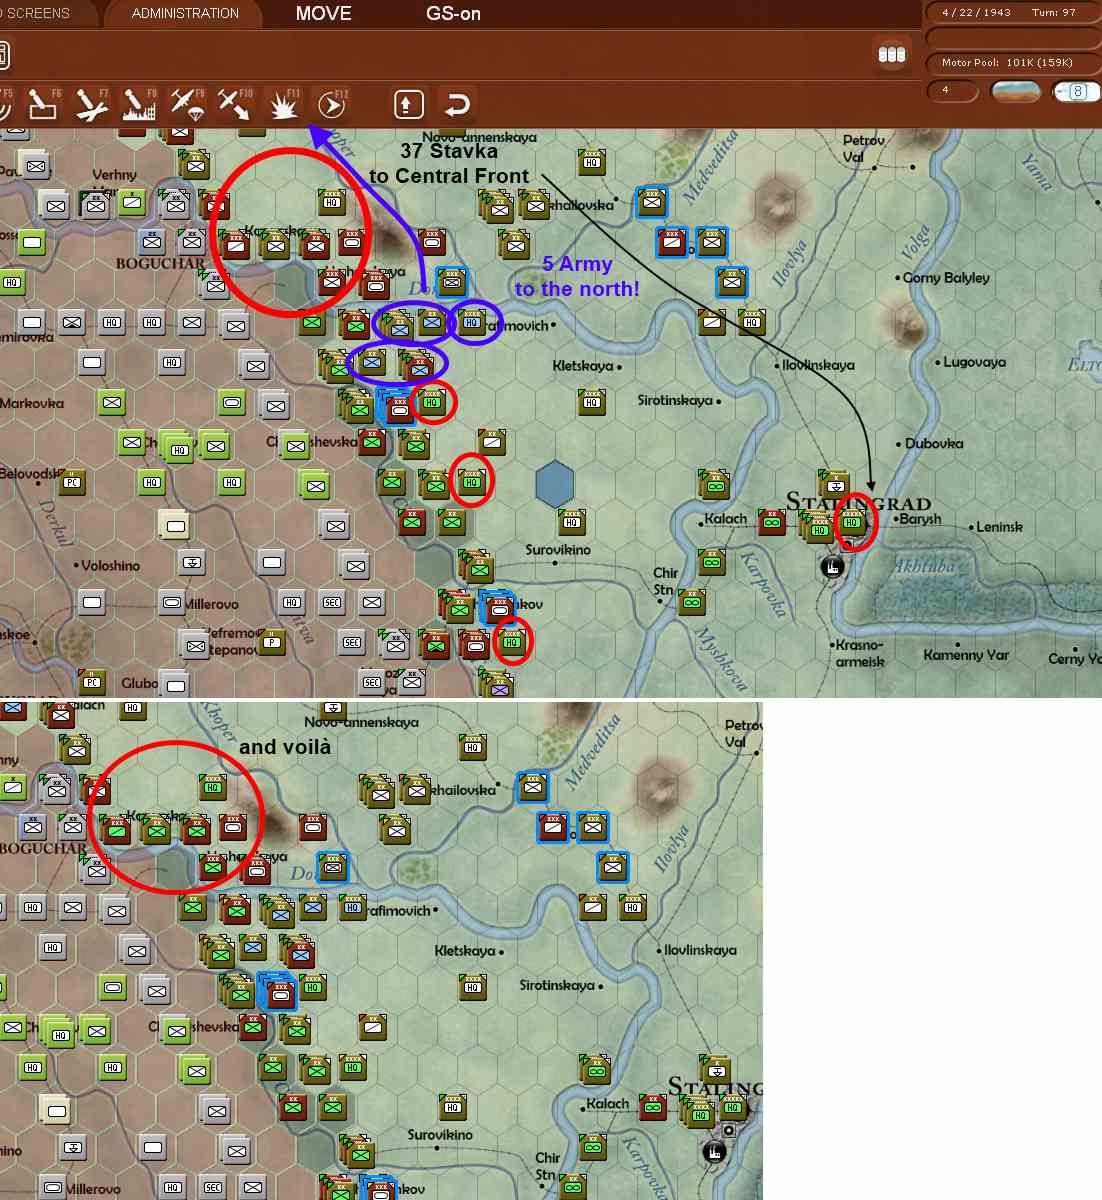The image size is (1102, 1200).
Task: Select the blue highlighted hexagon west of Kalach
Action: [554, 484]
